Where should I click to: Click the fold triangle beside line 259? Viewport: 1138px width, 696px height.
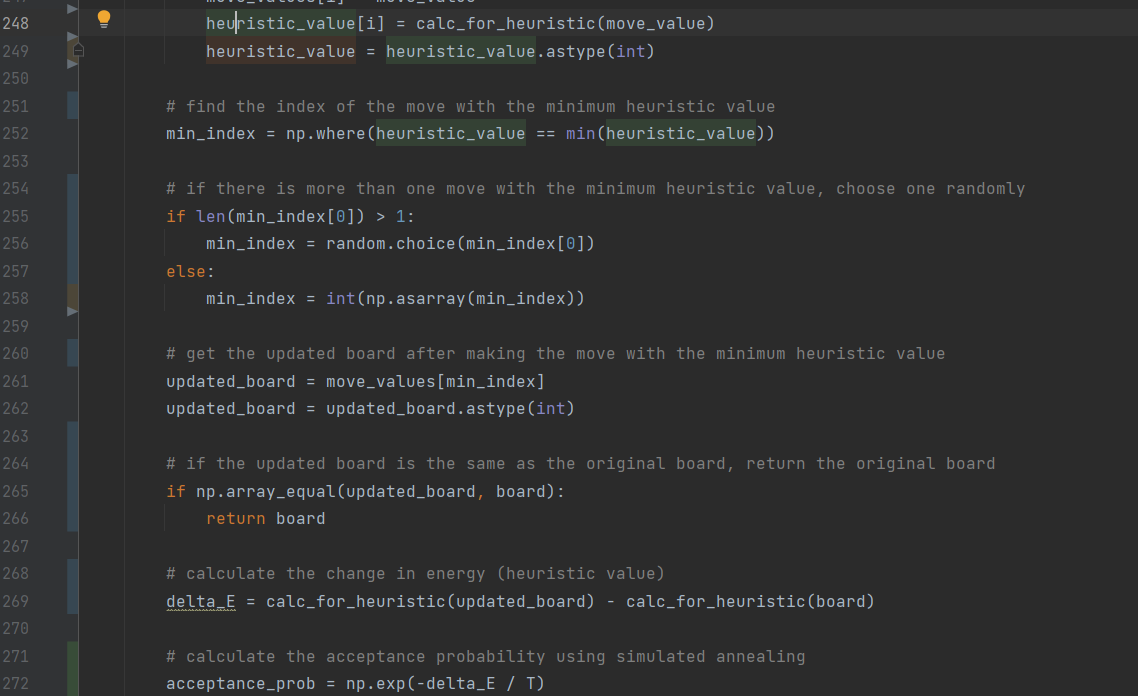pyautogui.click(x=70, y=311)
